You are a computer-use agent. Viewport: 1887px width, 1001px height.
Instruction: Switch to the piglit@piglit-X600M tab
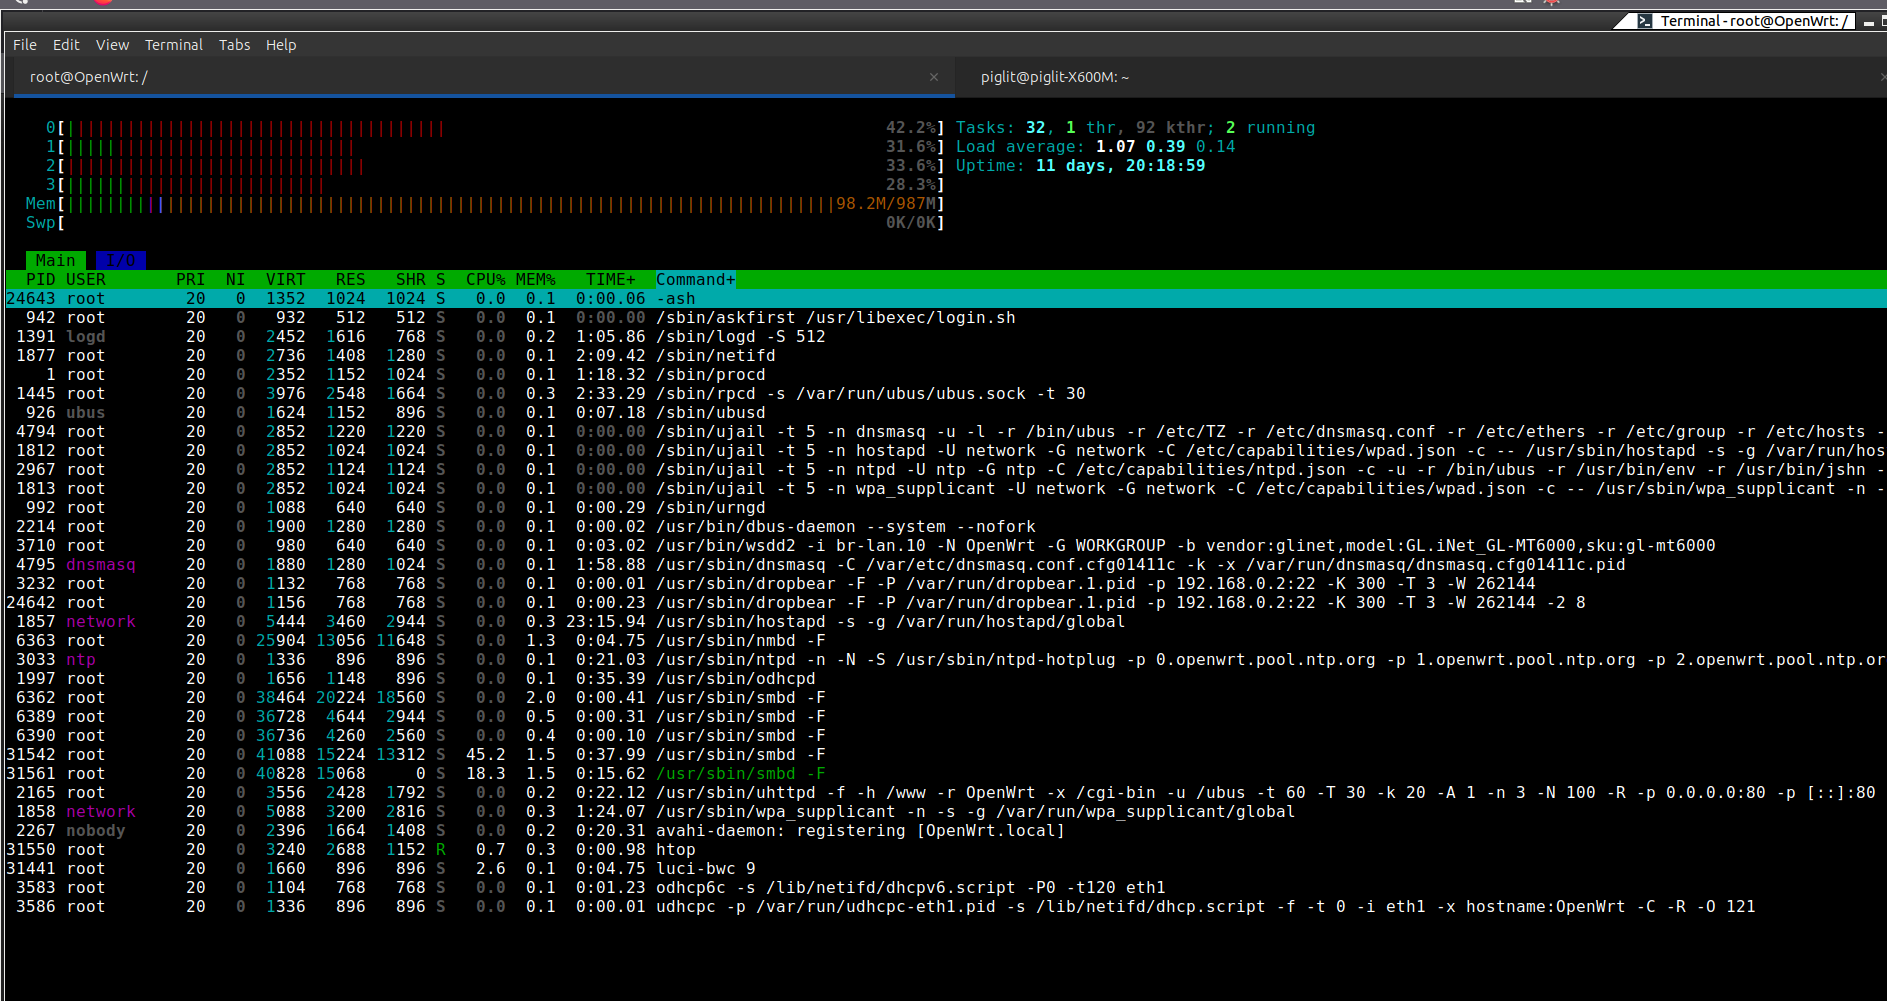pos(1054,77)
